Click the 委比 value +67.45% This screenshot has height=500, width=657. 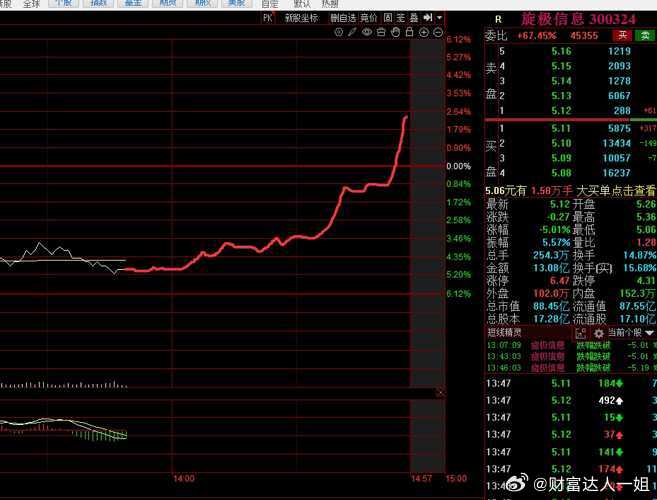537,36
